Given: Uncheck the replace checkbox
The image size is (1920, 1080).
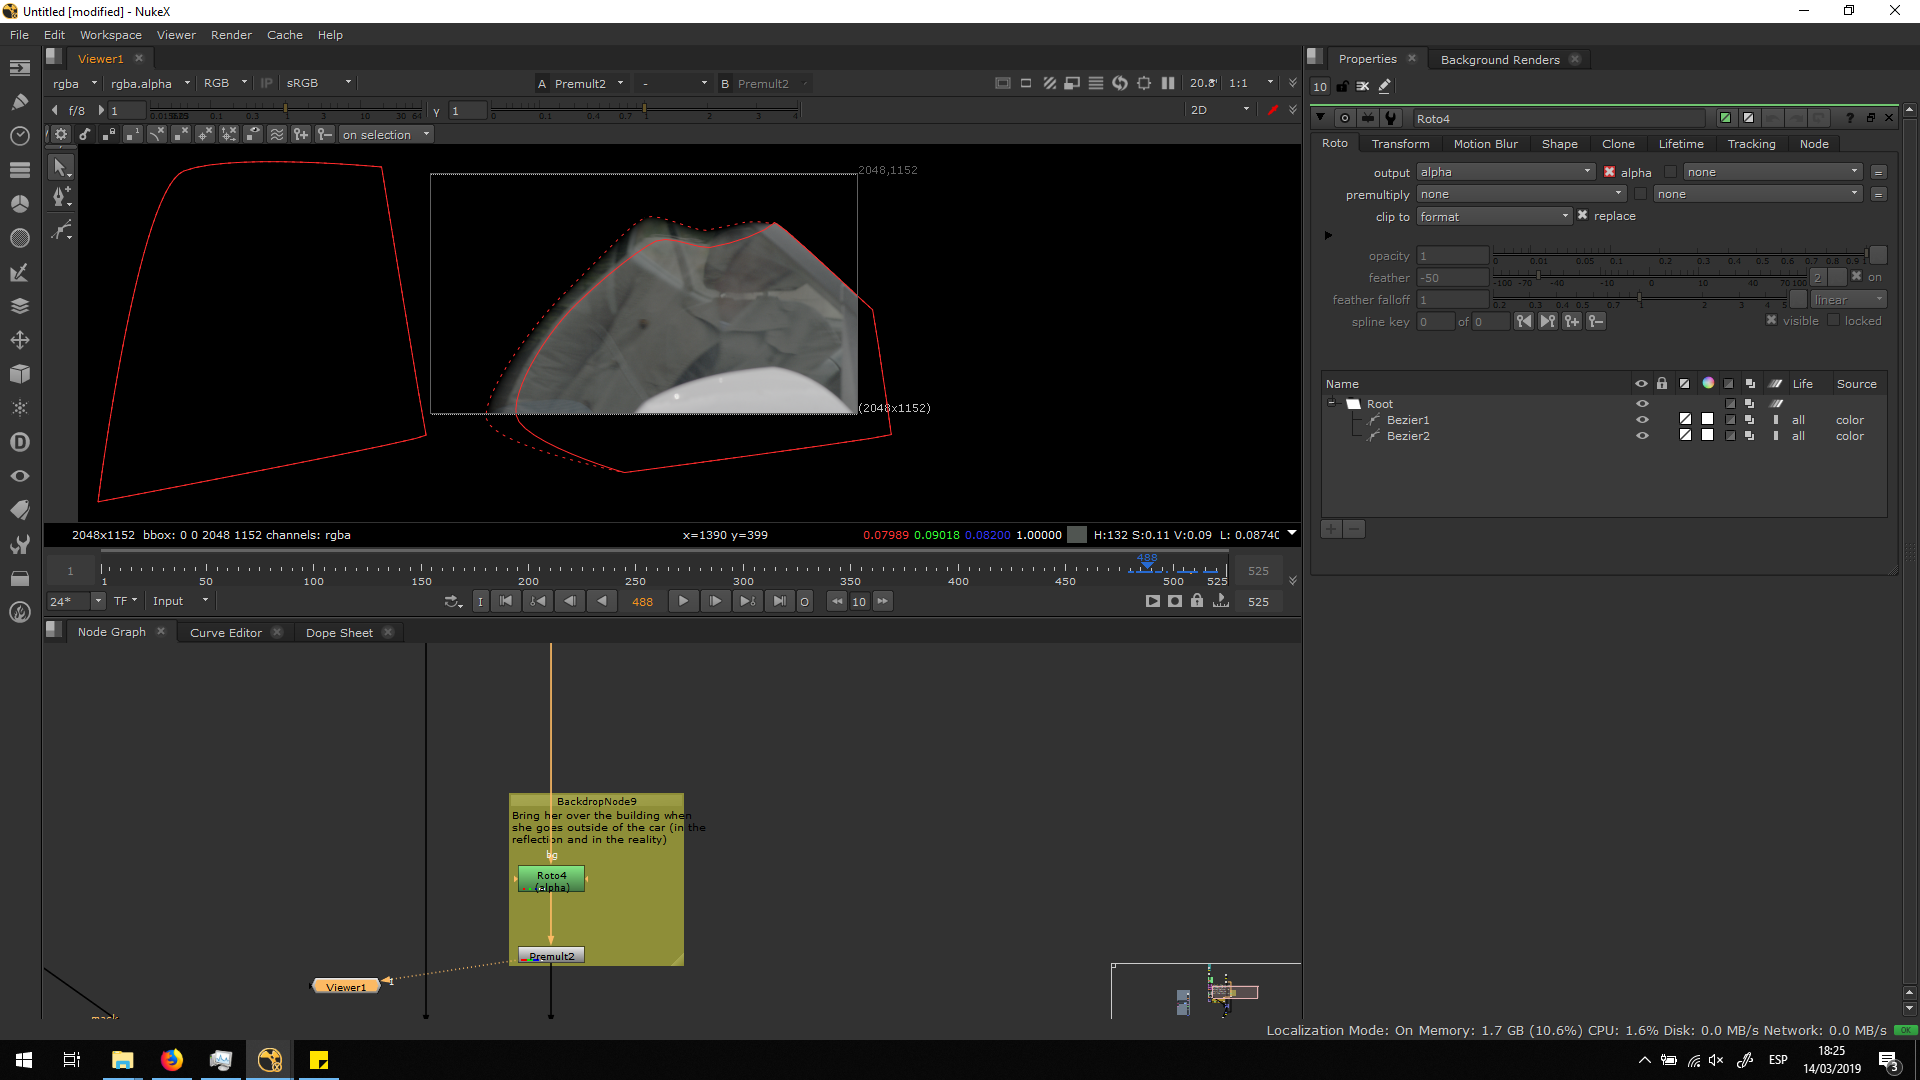Looking at the screenshot, I should click(x=1582, y=215).
